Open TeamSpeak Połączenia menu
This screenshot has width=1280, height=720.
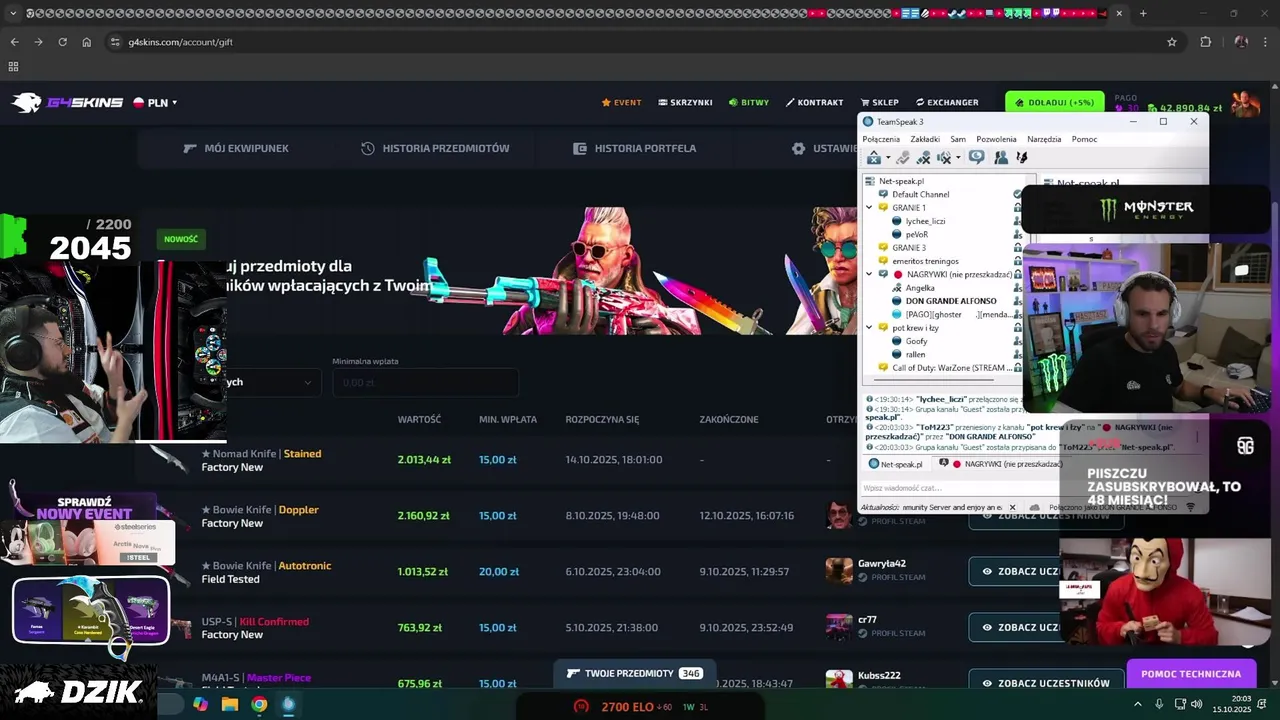tap(881, 139)
